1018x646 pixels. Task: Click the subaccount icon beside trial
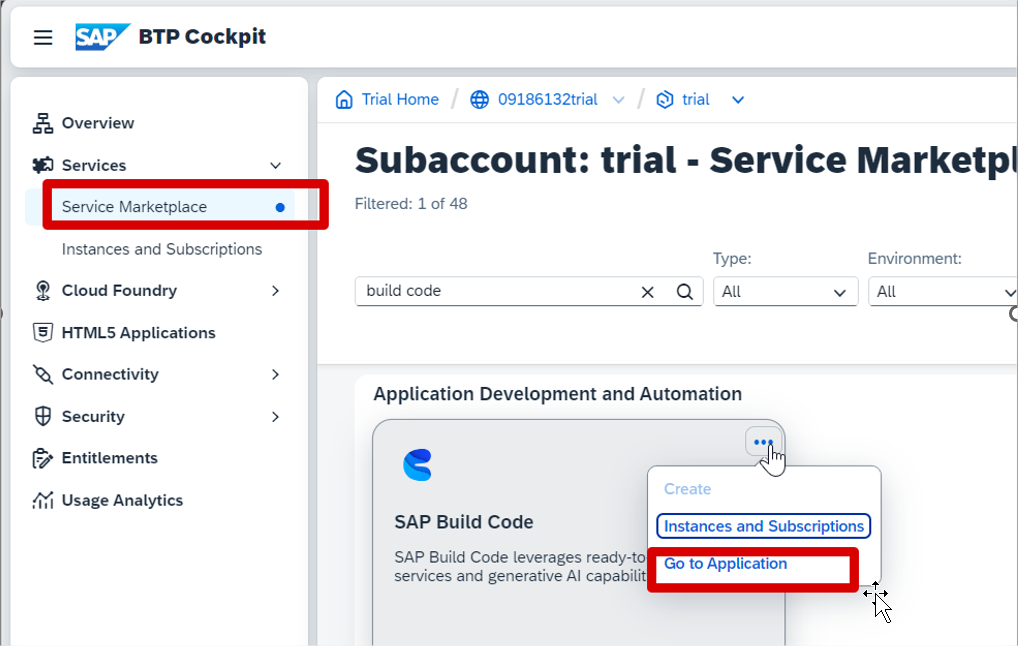point(665,99)
